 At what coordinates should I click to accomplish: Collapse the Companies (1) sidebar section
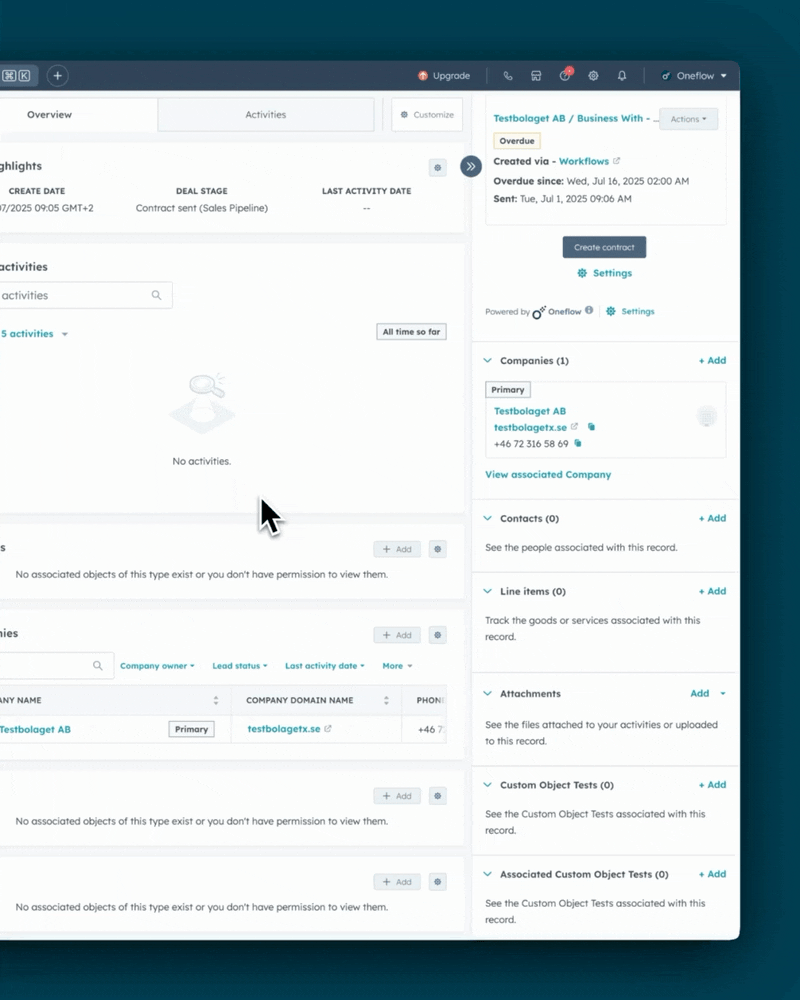pyautogui.click(x=488, y=361)
